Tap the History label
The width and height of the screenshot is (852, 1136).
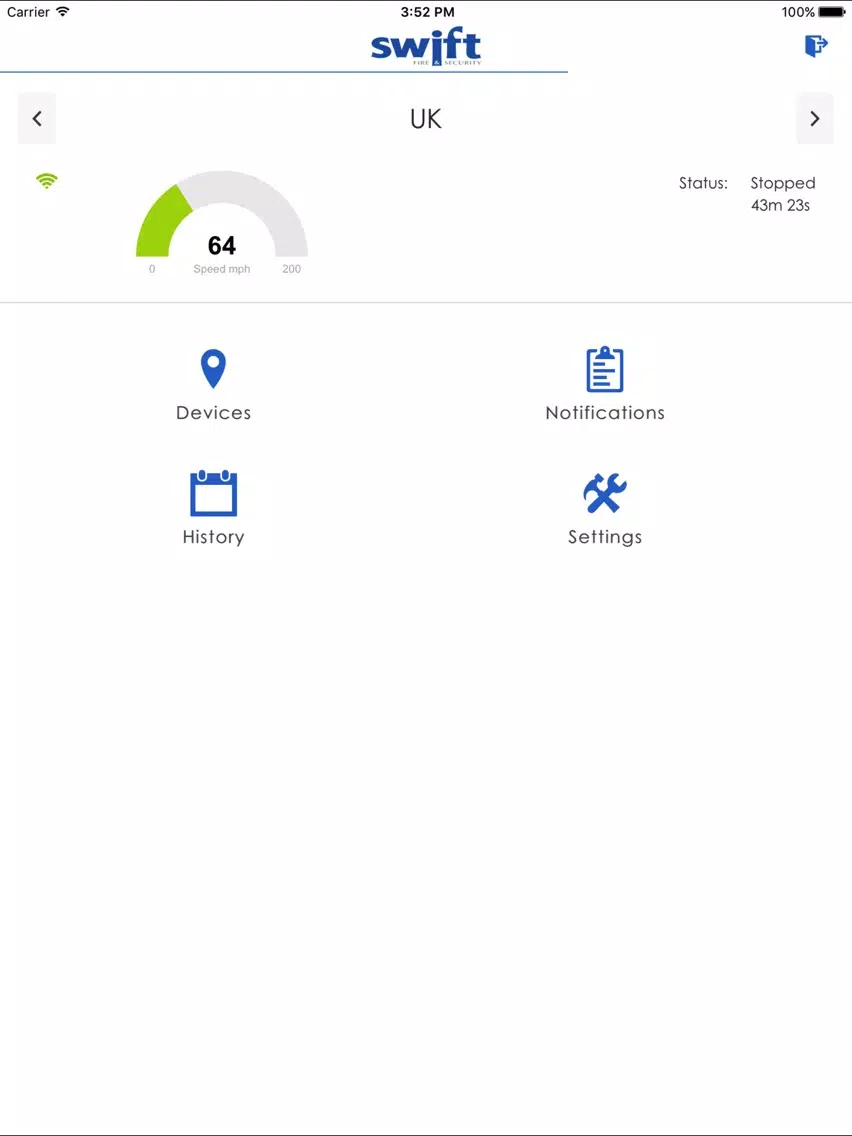213,538
